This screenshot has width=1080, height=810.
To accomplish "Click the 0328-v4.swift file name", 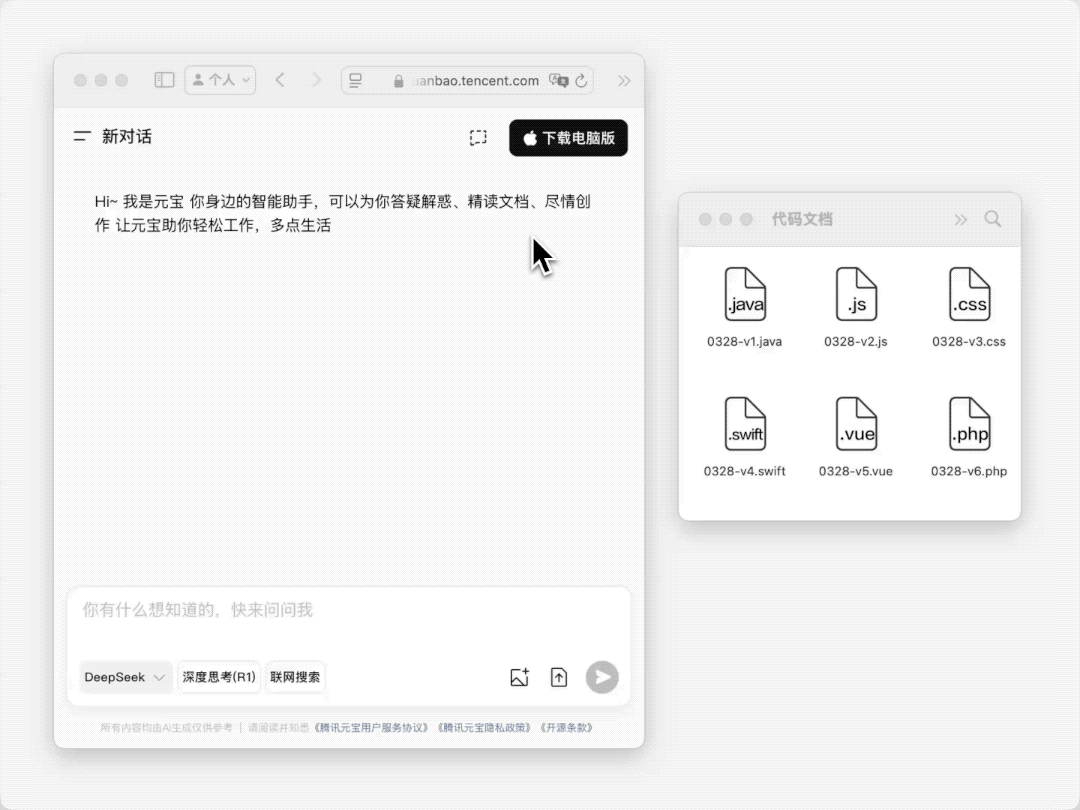I will pyautogui.click(x=745, y=471).
